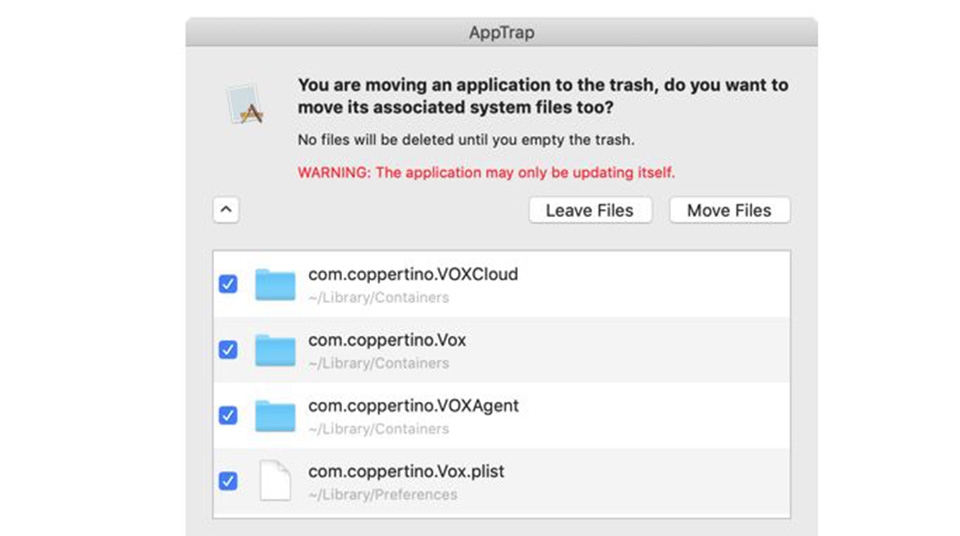Select the com.coppertino.Vox.plist file name
Screen dimensions: 960x536
point(406,471)
